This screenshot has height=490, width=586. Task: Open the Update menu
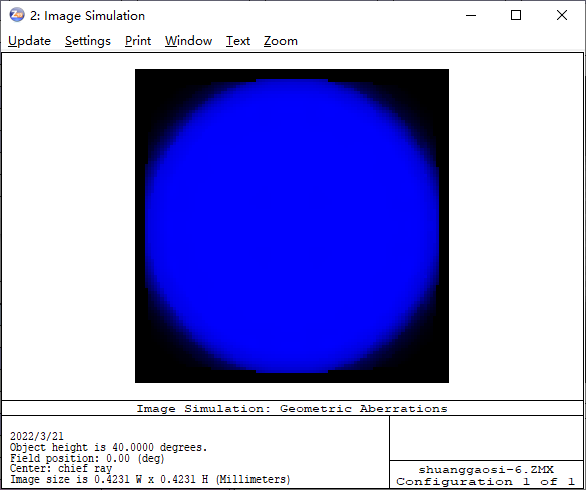pyautogui.click(x=29, y=41)
